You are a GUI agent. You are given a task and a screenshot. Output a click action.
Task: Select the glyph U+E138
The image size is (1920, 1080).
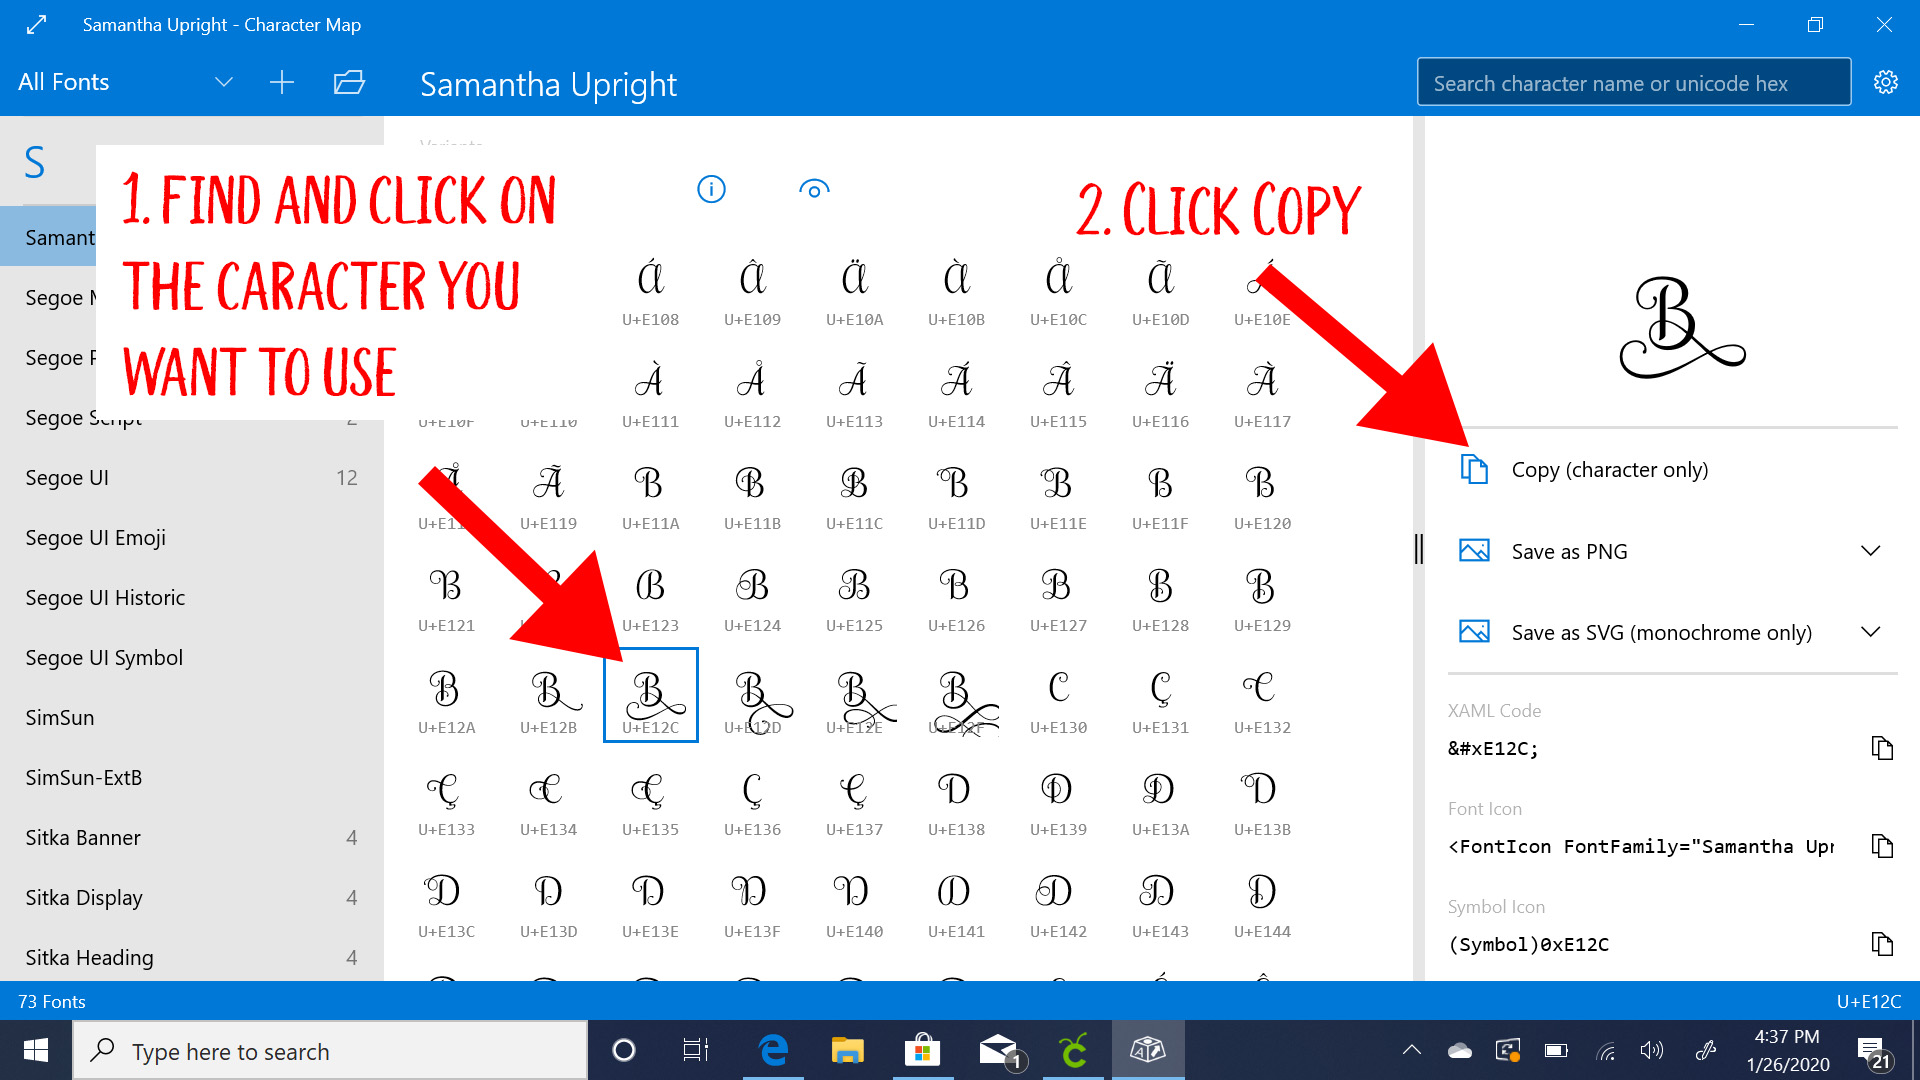click(957, 797)
